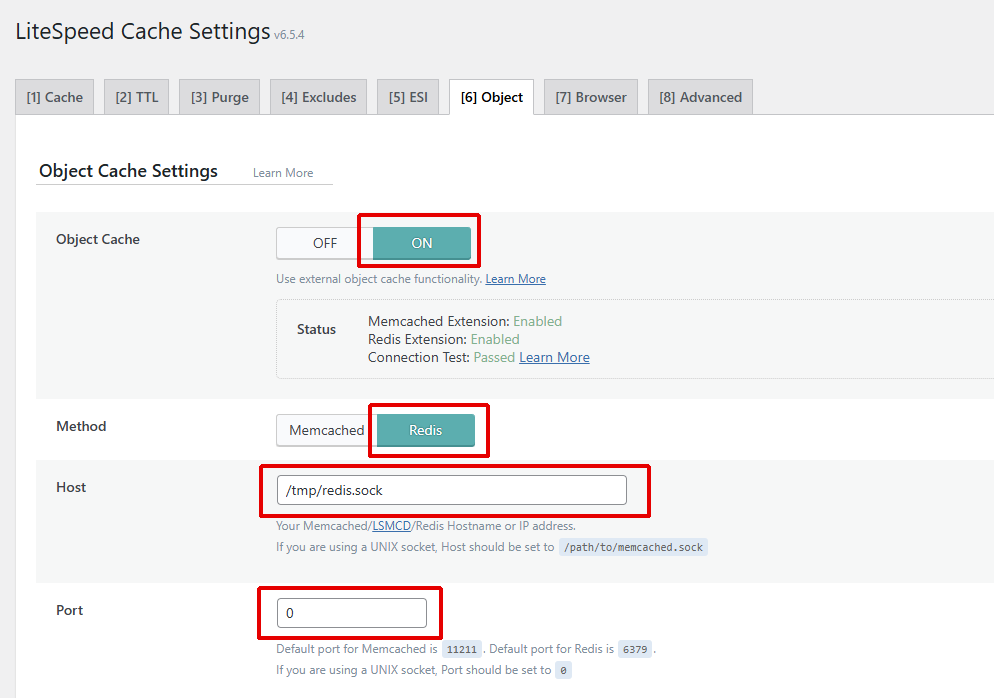Image resolution: width=994 pixels, height=698 pixels.
Task: Click the /path/to/memcached.sock code sample
Action: (632, 548)
